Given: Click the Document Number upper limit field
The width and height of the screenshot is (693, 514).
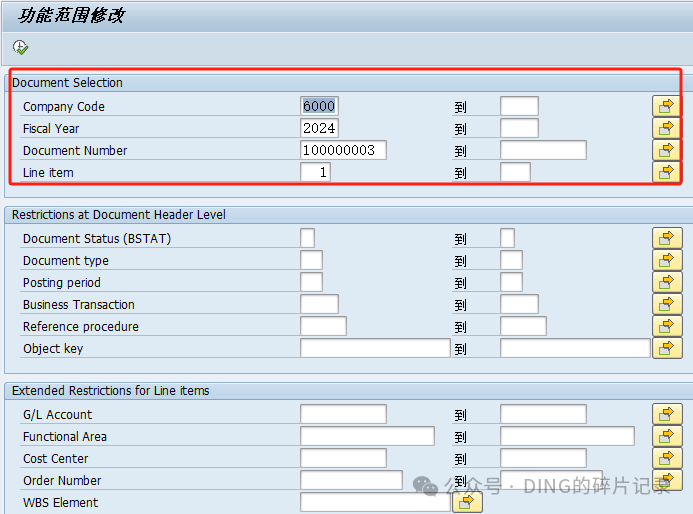Looking at the screenshot, I should point(543,150).
